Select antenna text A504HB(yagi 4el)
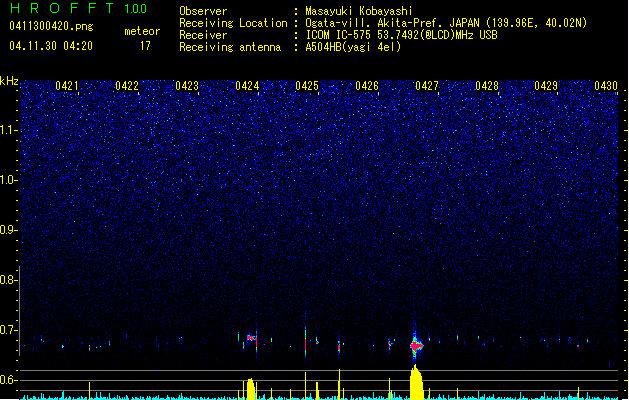The width and height of the screenshot is (629, 400). coord(353,47)
